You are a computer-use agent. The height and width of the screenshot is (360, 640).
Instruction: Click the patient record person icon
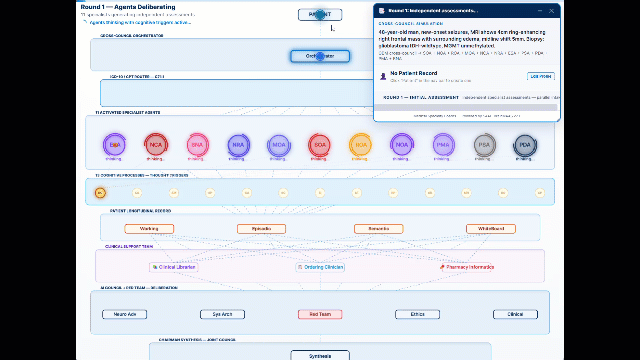pyautogui.click(x=383, y=76)
